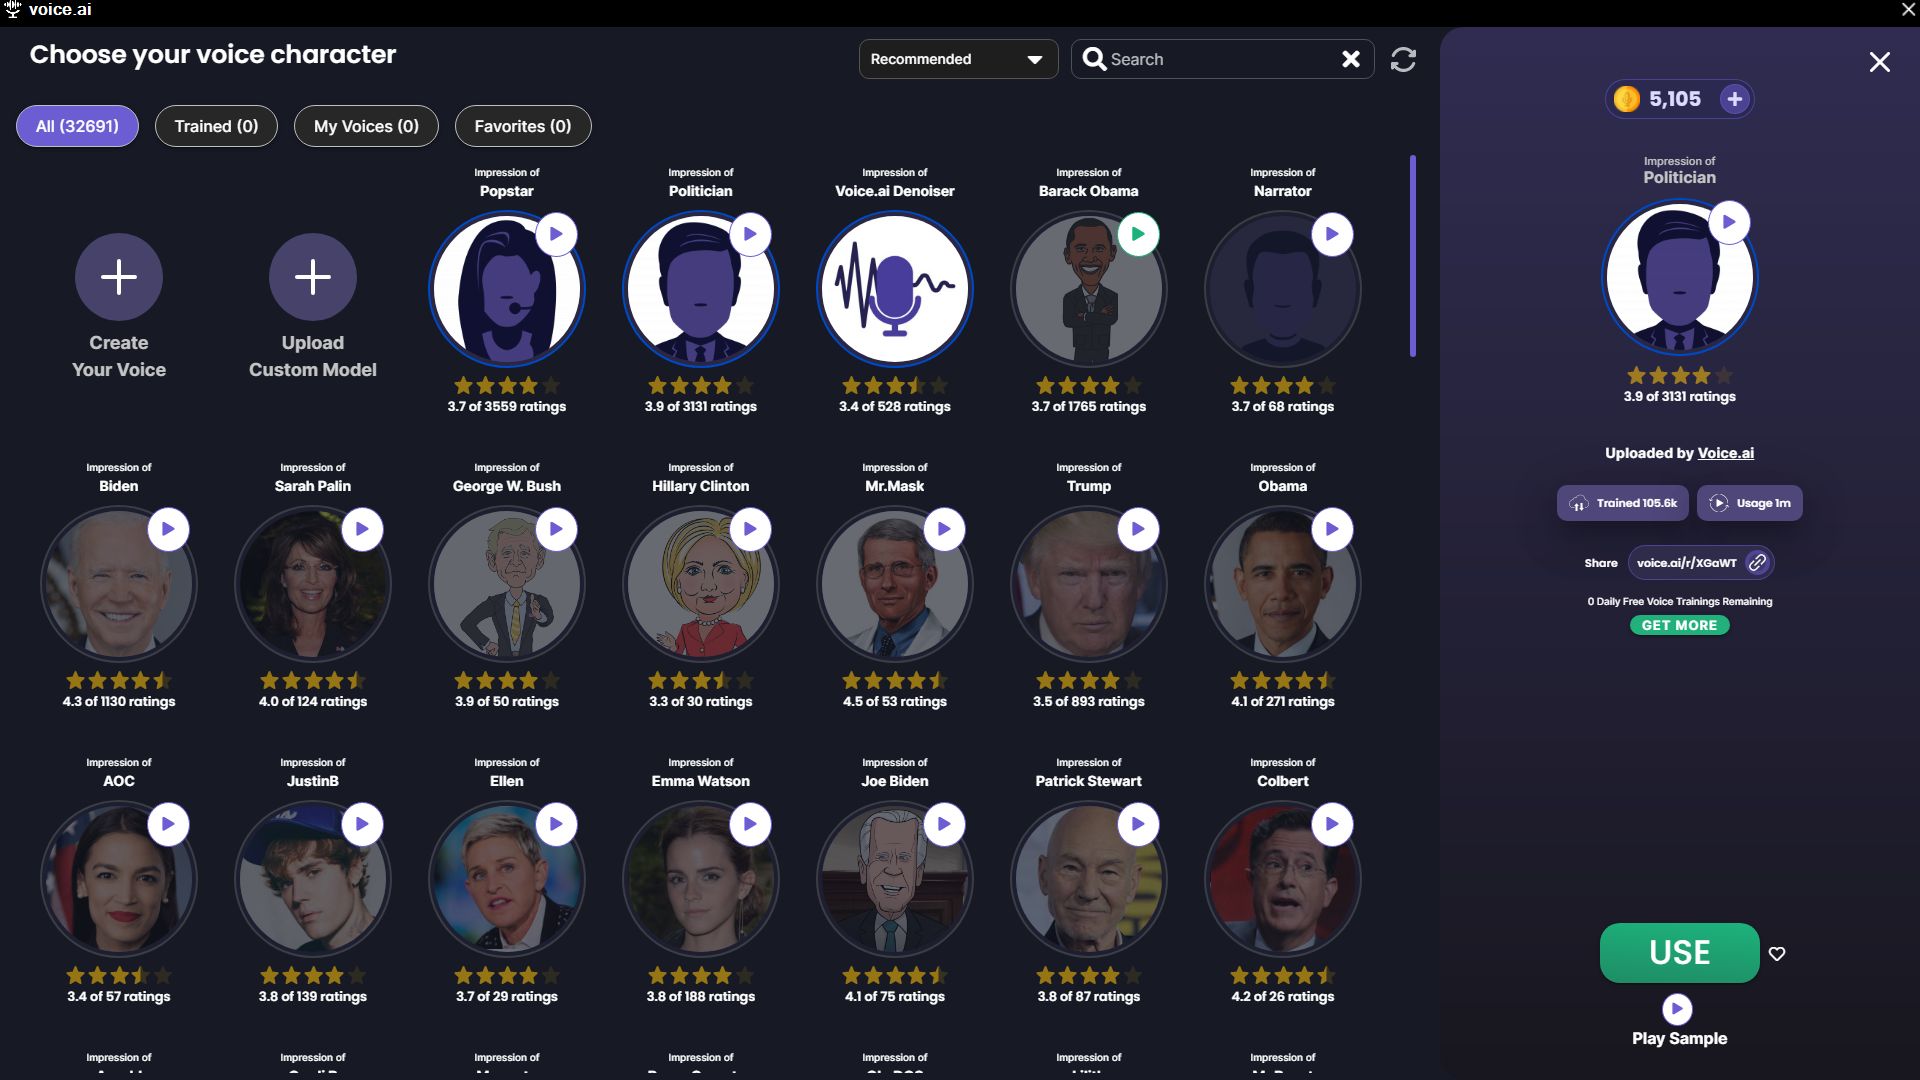Play the Colbert voice preview

click(1332, 824)
